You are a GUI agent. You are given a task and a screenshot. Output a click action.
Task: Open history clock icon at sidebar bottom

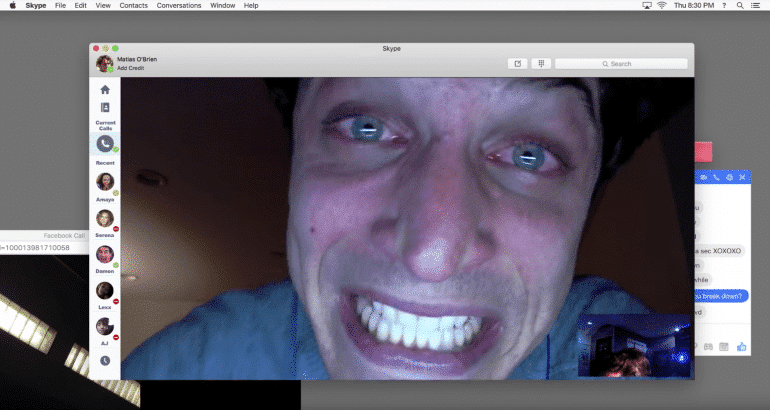[105, 361]
